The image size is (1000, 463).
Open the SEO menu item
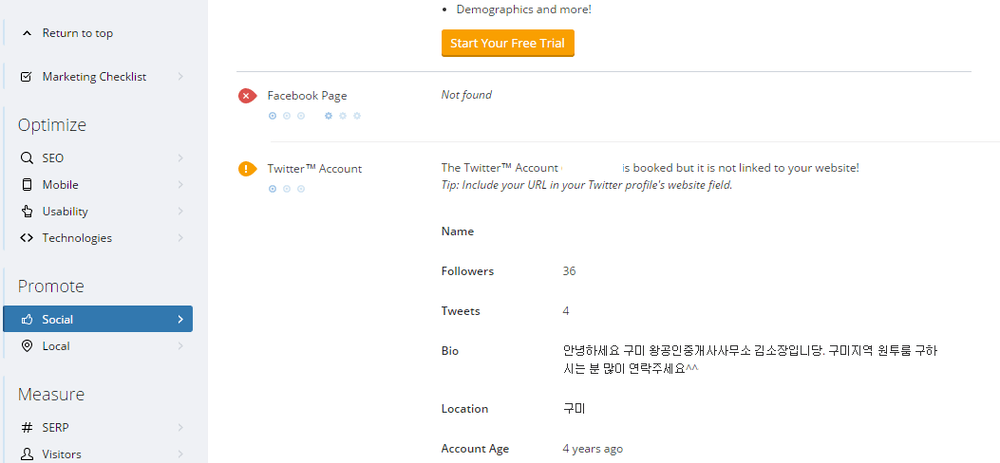98,158
